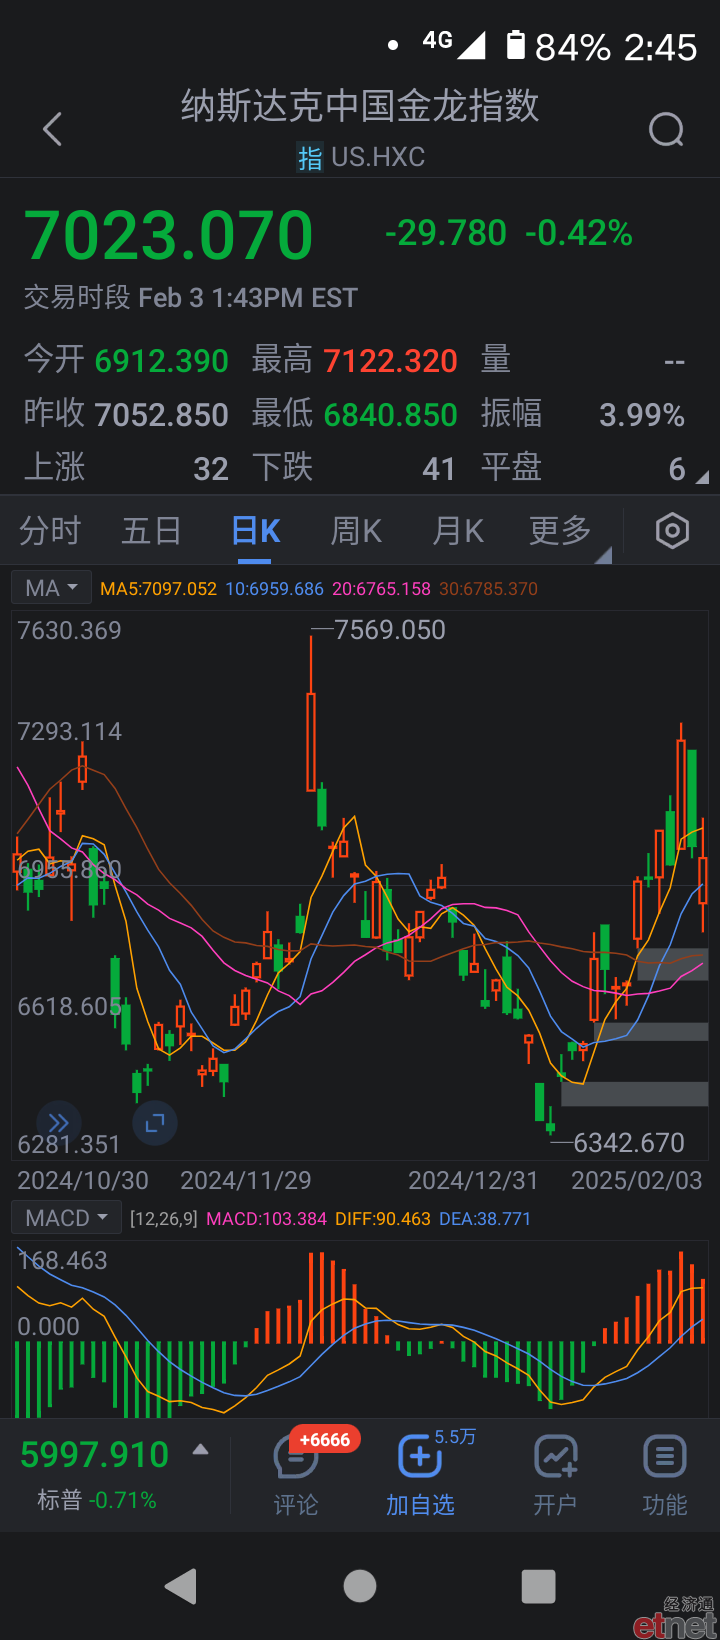Viewport: 720px width, 1640px height.
Task: Tap Android back navigation button
Action: [x=181, y=1586]
